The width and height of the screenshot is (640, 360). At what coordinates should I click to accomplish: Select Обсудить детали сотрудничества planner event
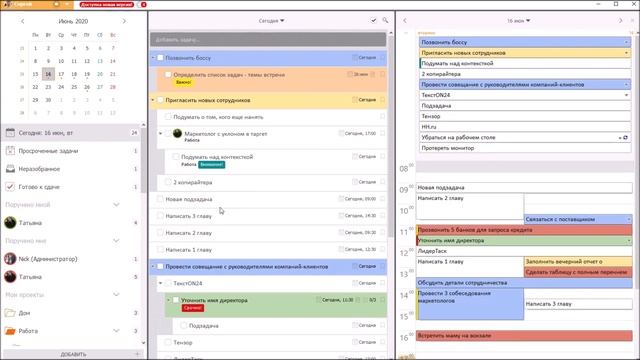point(524,283)
